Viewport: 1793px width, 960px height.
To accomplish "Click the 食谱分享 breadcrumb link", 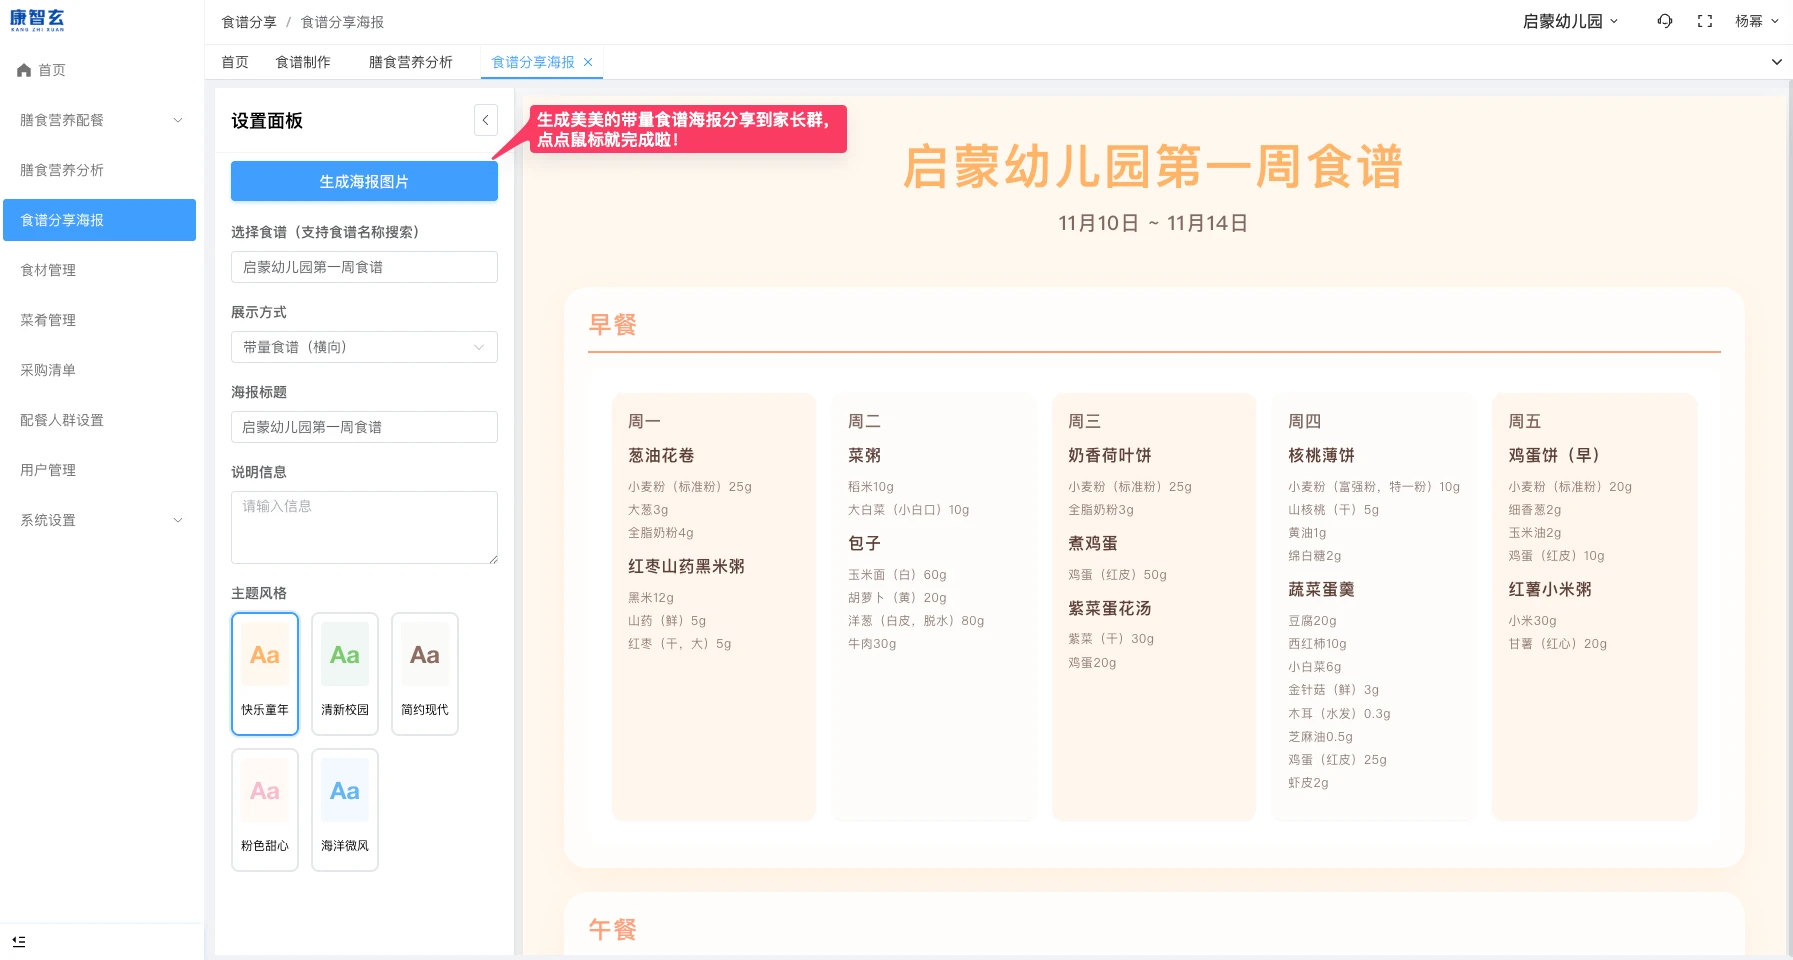I will (248, 21).
